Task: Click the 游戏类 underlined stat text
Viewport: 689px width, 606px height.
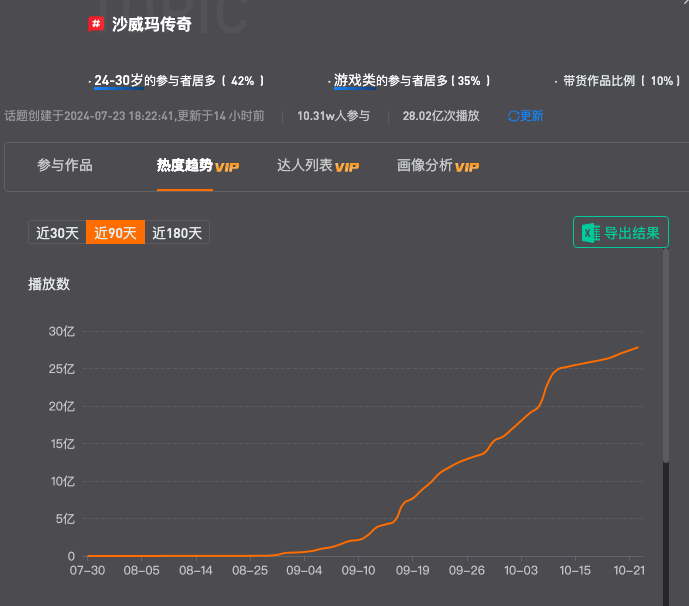Action: [355, 80]
